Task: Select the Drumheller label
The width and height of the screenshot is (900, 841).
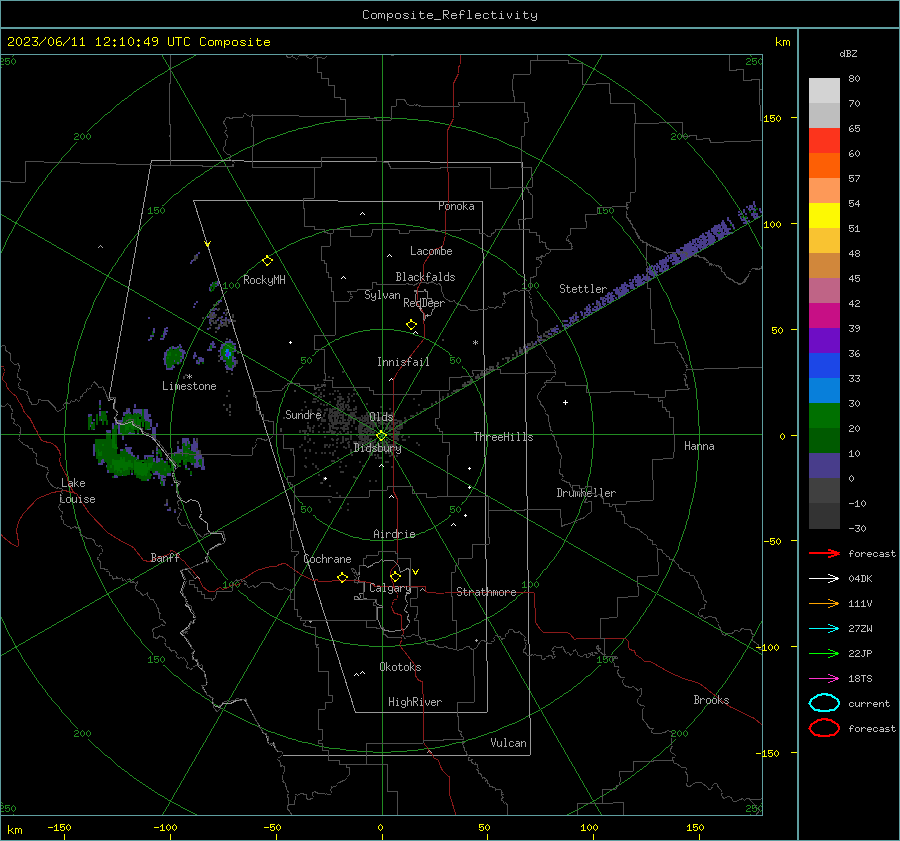Action: [586, 493]
